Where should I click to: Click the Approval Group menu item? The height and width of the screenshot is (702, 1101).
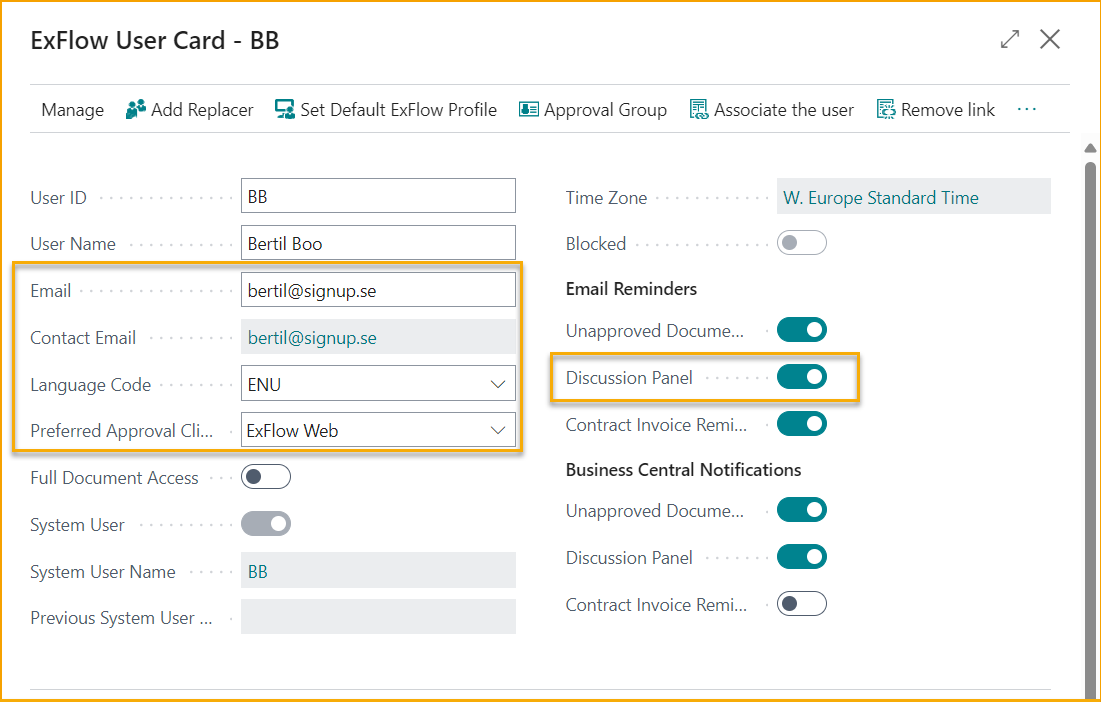pyautogui.click(x=605, y=110)
